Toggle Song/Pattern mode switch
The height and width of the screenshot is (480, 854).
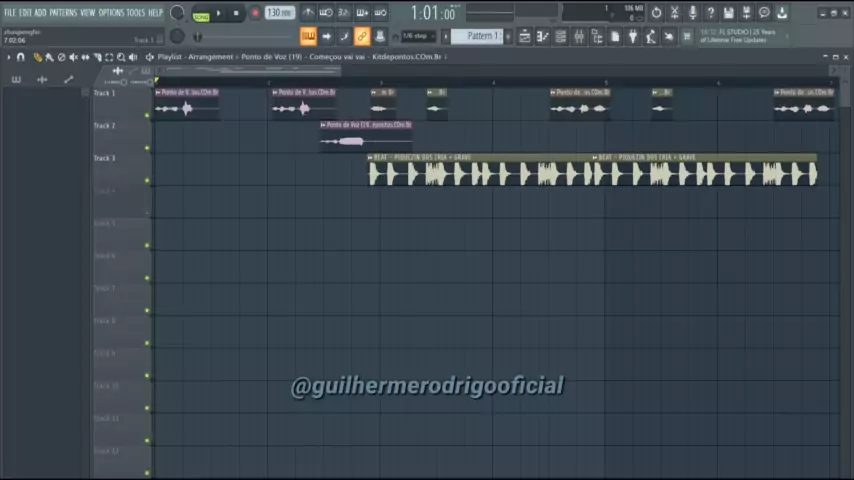(x=201, y=15)
